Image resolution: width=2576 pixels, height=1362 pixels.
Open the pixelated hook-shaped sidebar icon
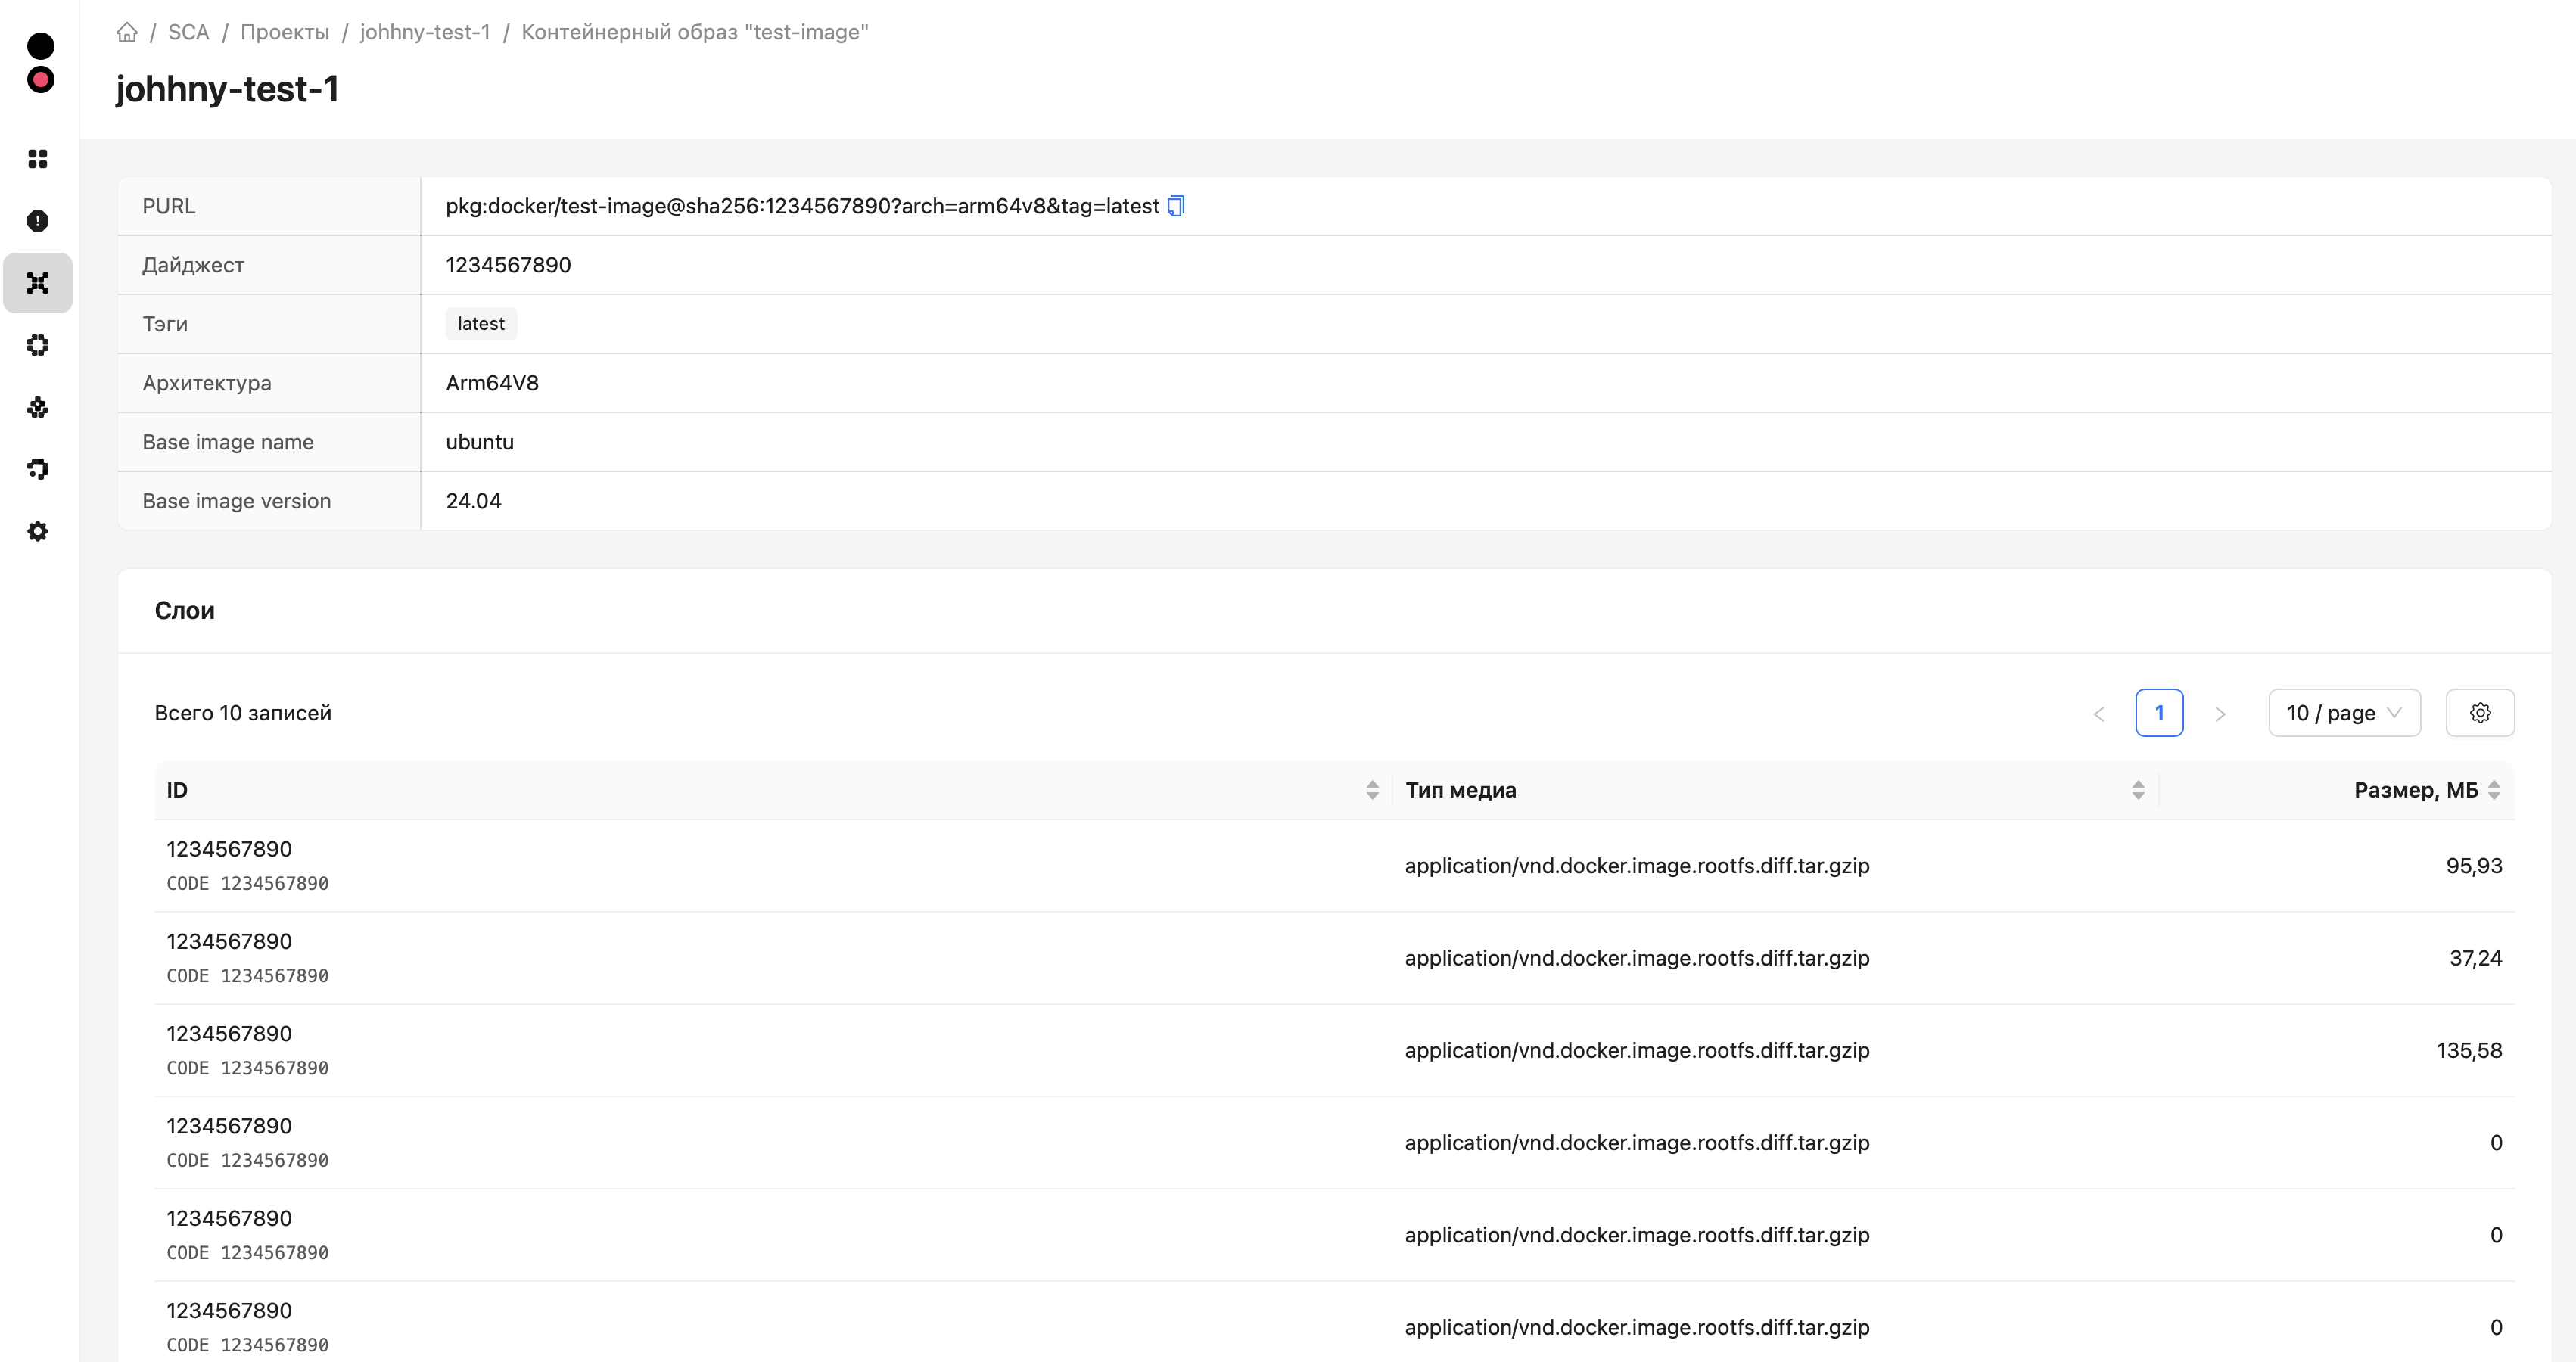click(38, 469)
